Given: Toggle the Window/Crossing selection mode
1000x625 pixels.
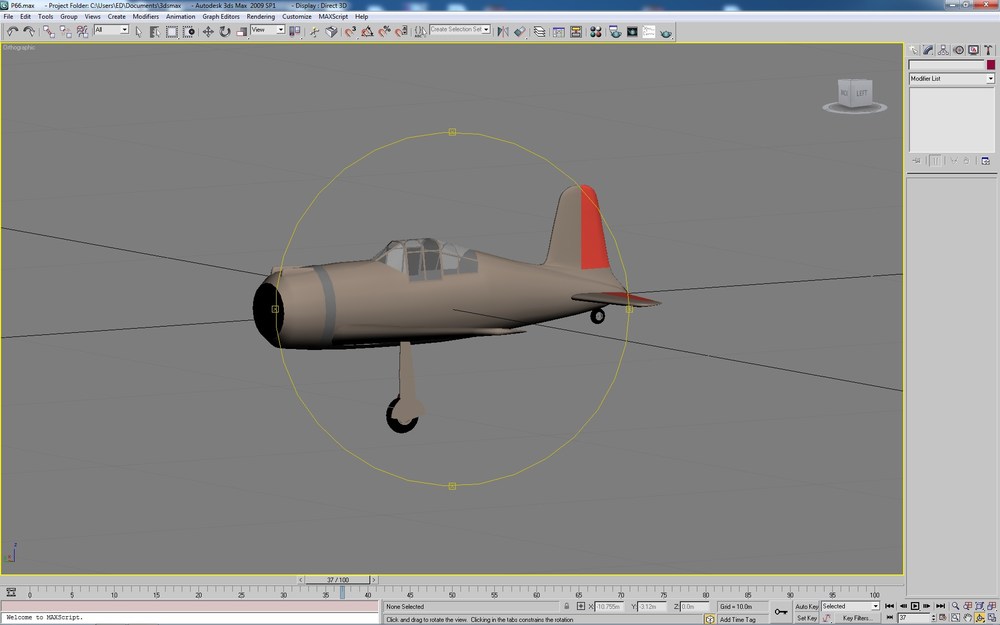Looking at the screenshot, I should click(189, 31).
